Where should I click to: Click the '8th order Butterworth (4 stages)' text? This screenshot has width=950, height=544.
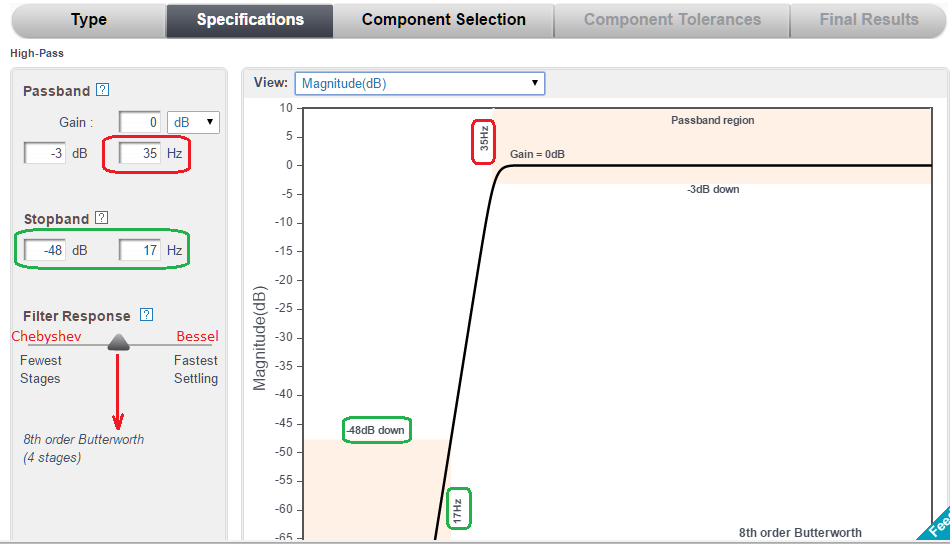click(x=84, y=448)
